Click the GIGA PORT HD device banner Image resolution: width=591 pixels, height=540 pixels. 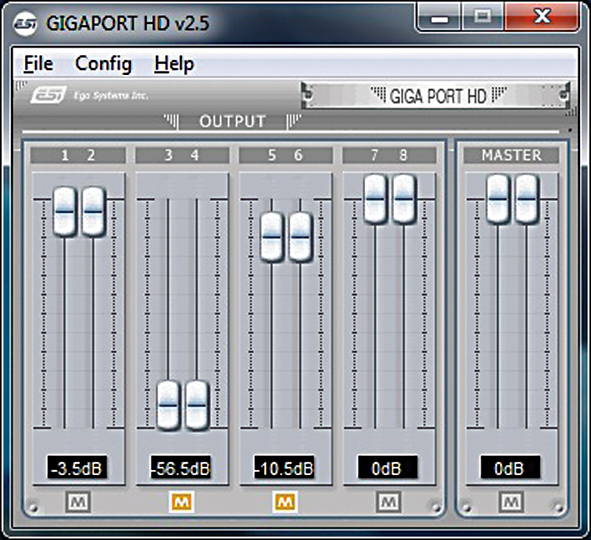point(436,95)
